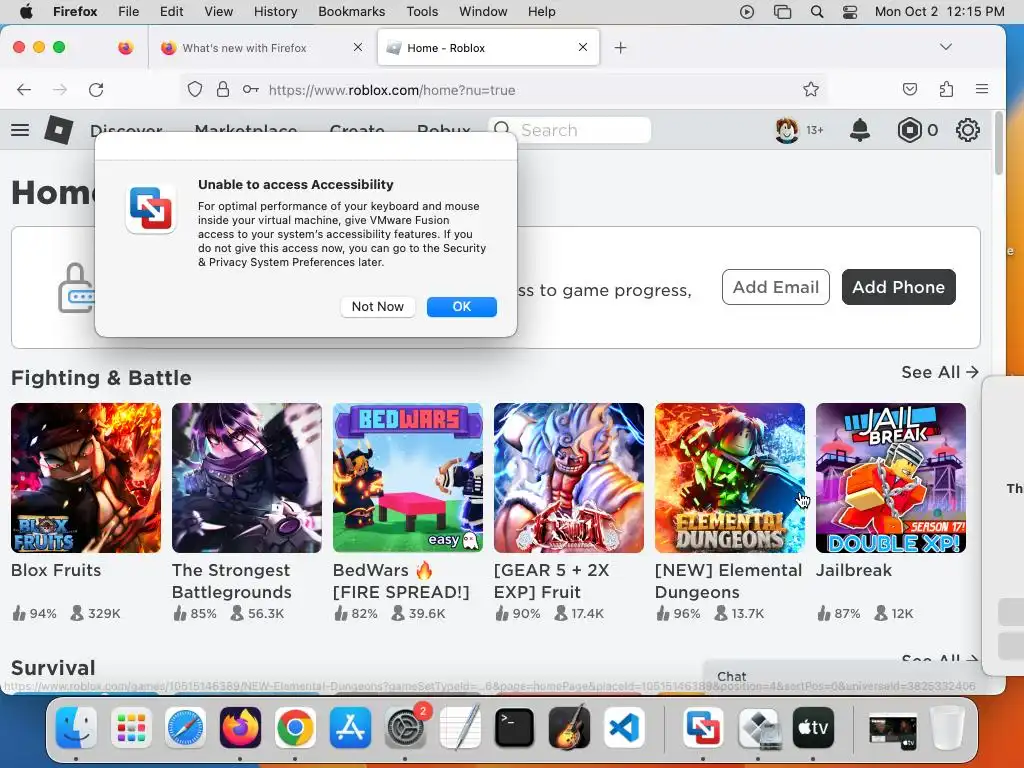Image resolution: width=1024 pixels, height=768 pixels.
Task: Open the Window menu
Action: tap(483, 12)
